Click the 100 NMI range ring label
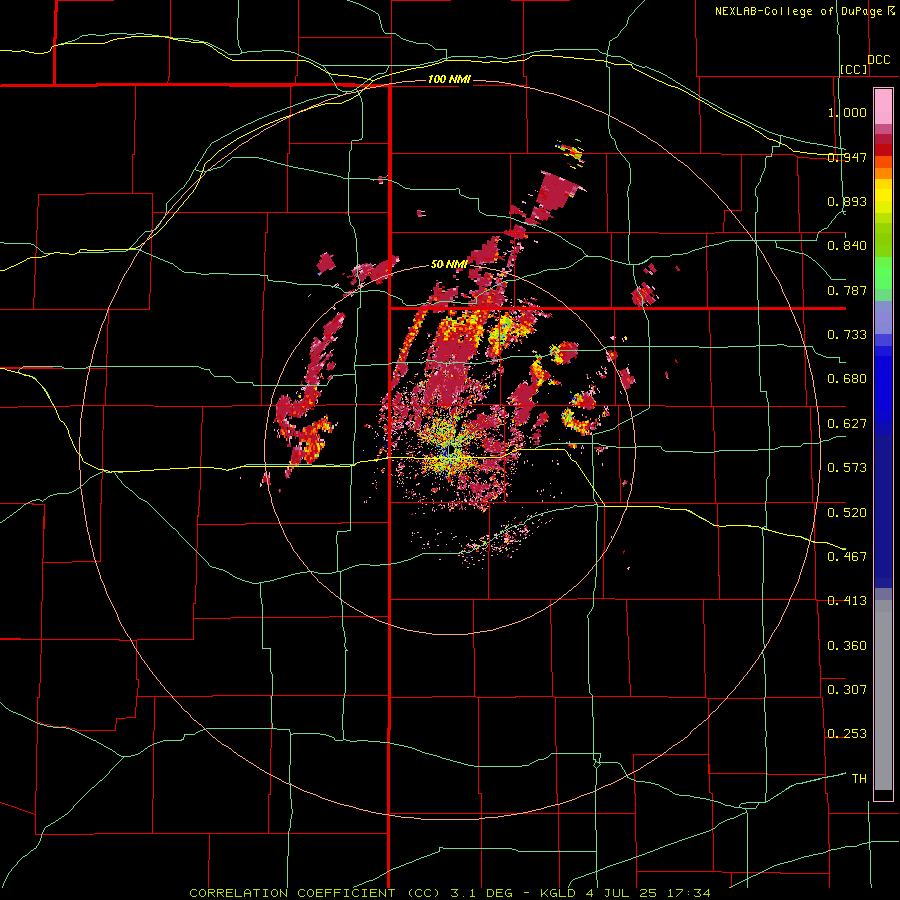The height and width of the screenshot is (900, 900). pos(449,79)
